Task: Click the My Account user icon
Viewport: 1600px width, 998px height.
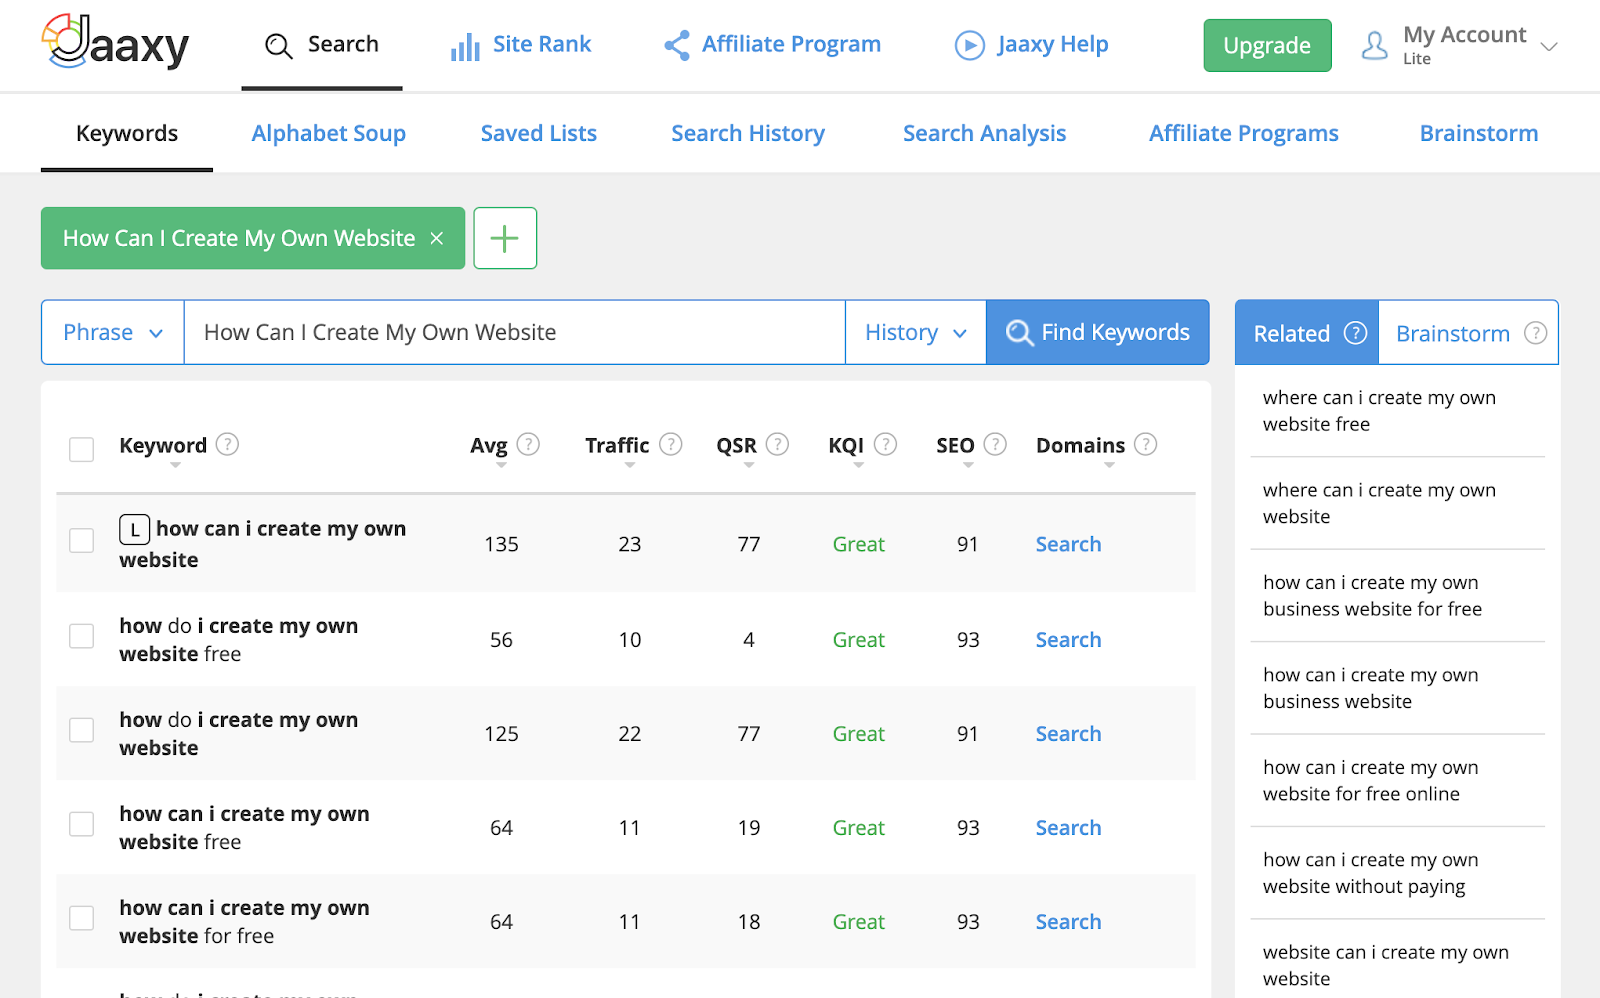Action: pos(1375,45)
